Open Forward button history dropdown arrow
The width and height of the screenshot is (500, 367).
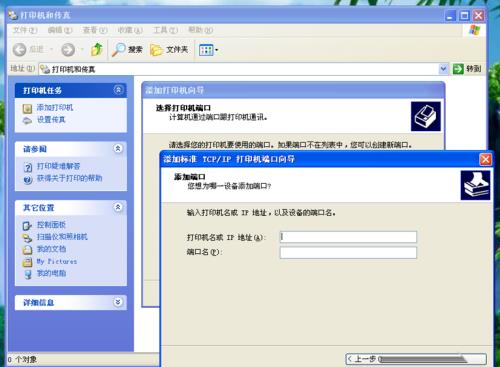(x=82, y=50)
